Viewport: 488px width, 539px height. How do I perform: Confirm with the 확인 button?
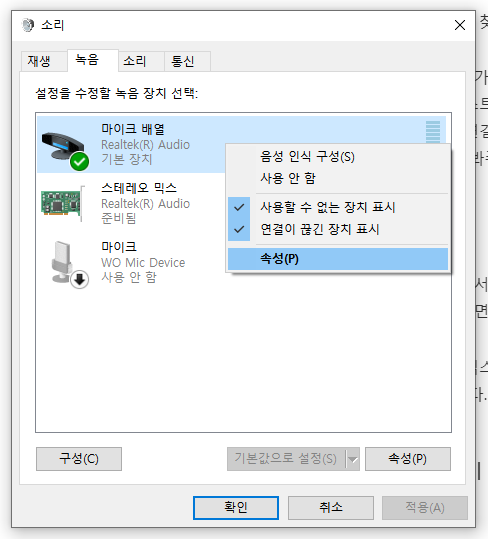(236, 508)
